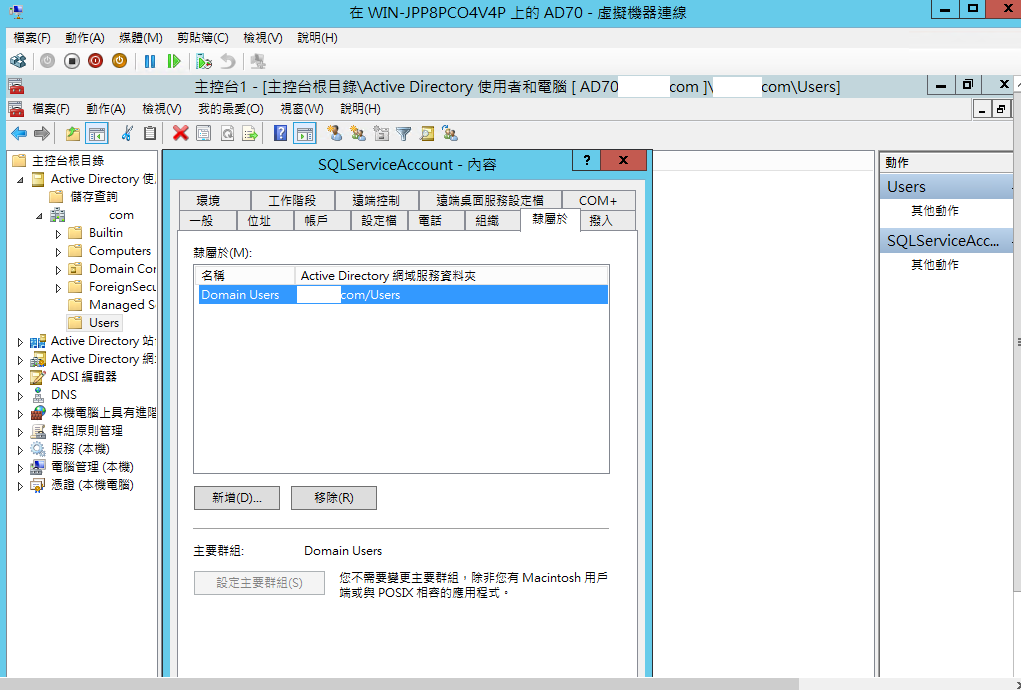
Task: Create a new user via toolbar icon
Action: (335, 133)
